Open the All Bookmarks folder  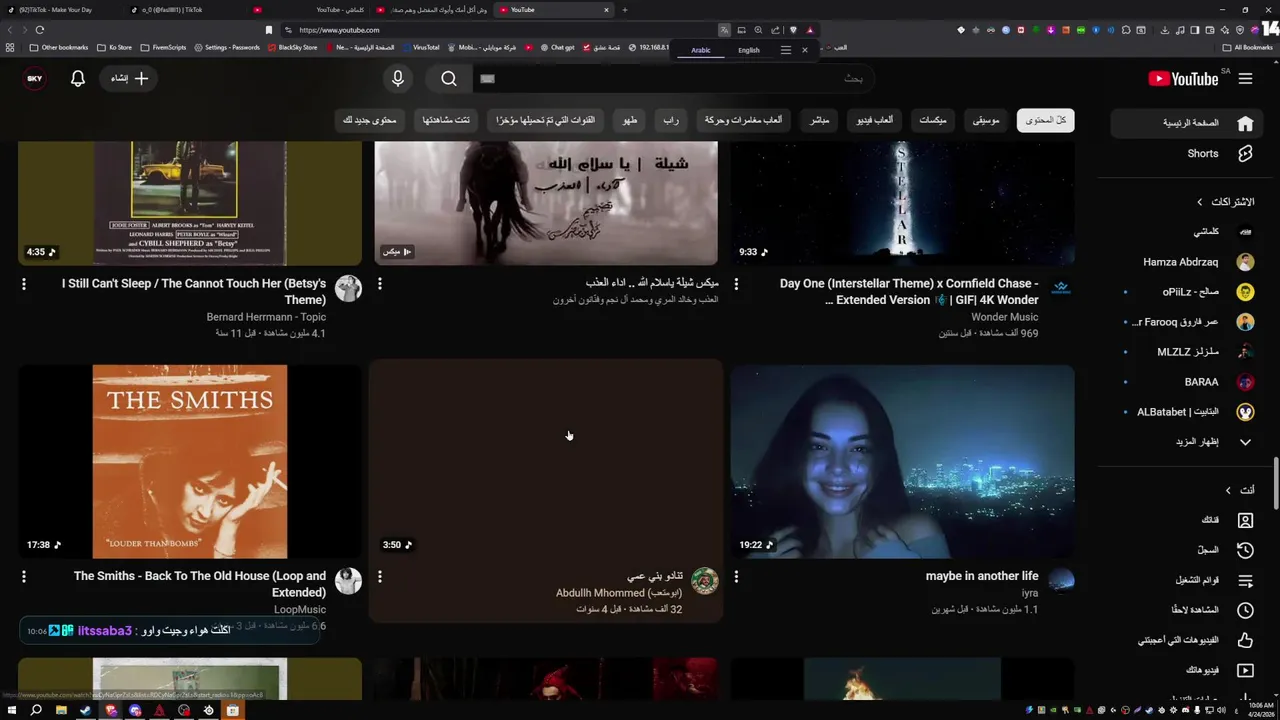[x=1248, y=47]
